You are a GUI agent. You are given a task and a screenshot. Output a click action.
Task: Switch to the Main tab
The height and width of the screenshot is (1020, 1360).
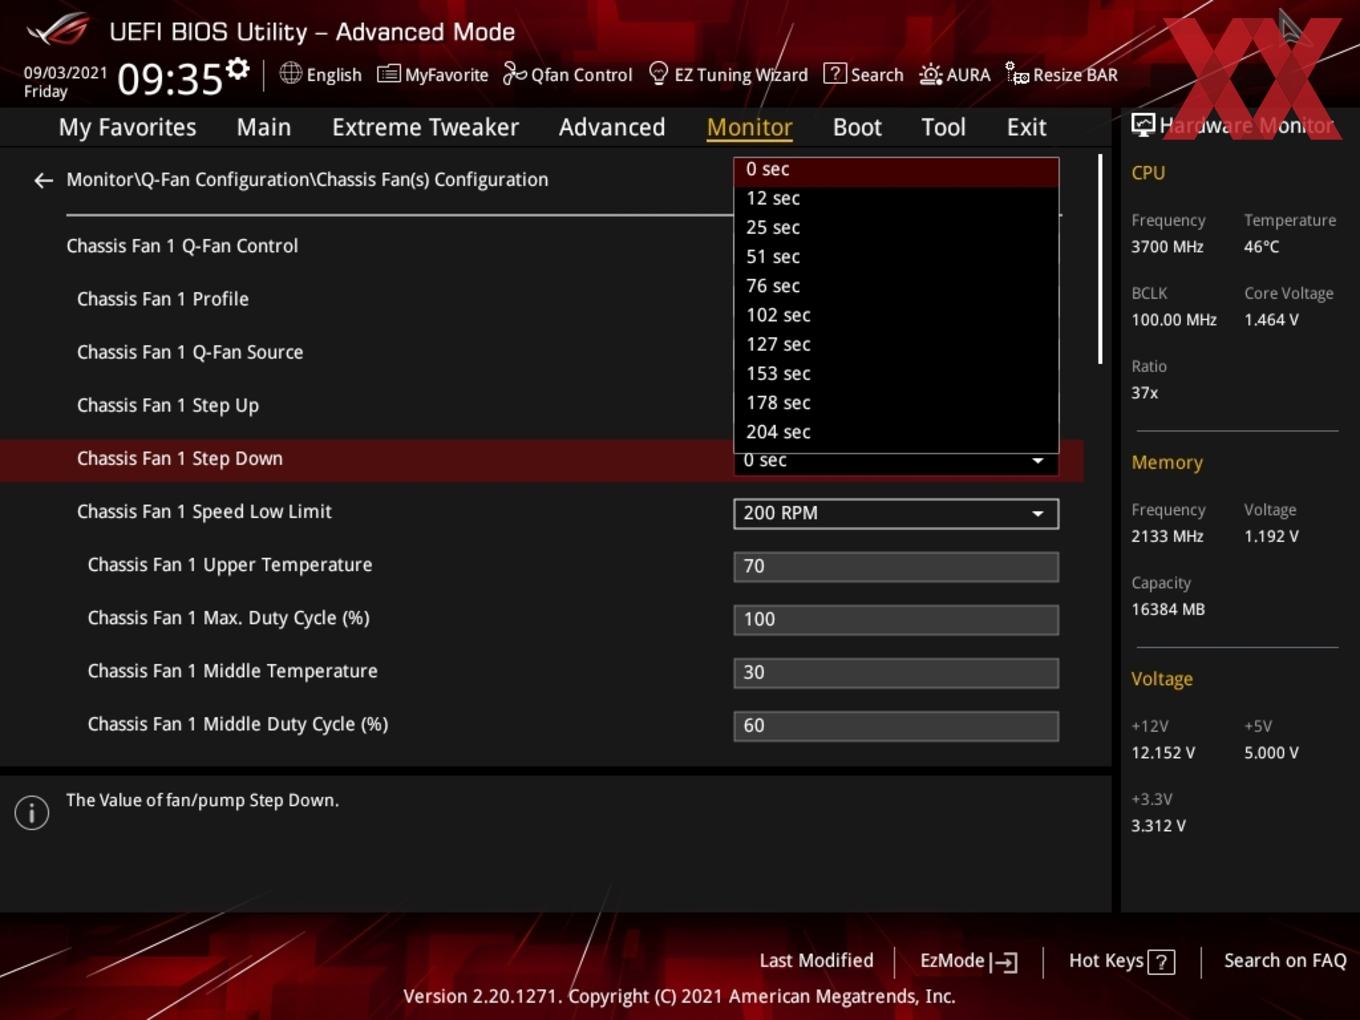point(264,127)
